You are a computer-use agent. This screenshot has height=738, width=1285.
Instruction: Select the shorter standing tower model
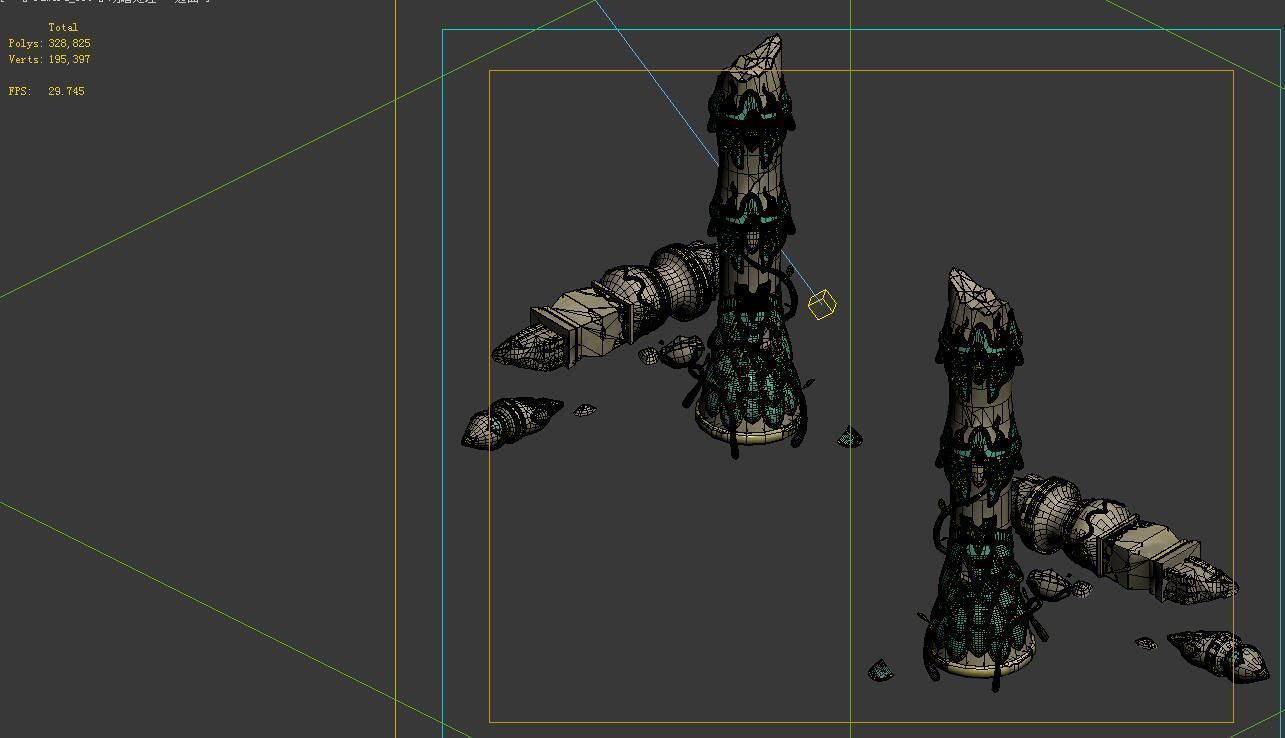(x=980, y=480)
